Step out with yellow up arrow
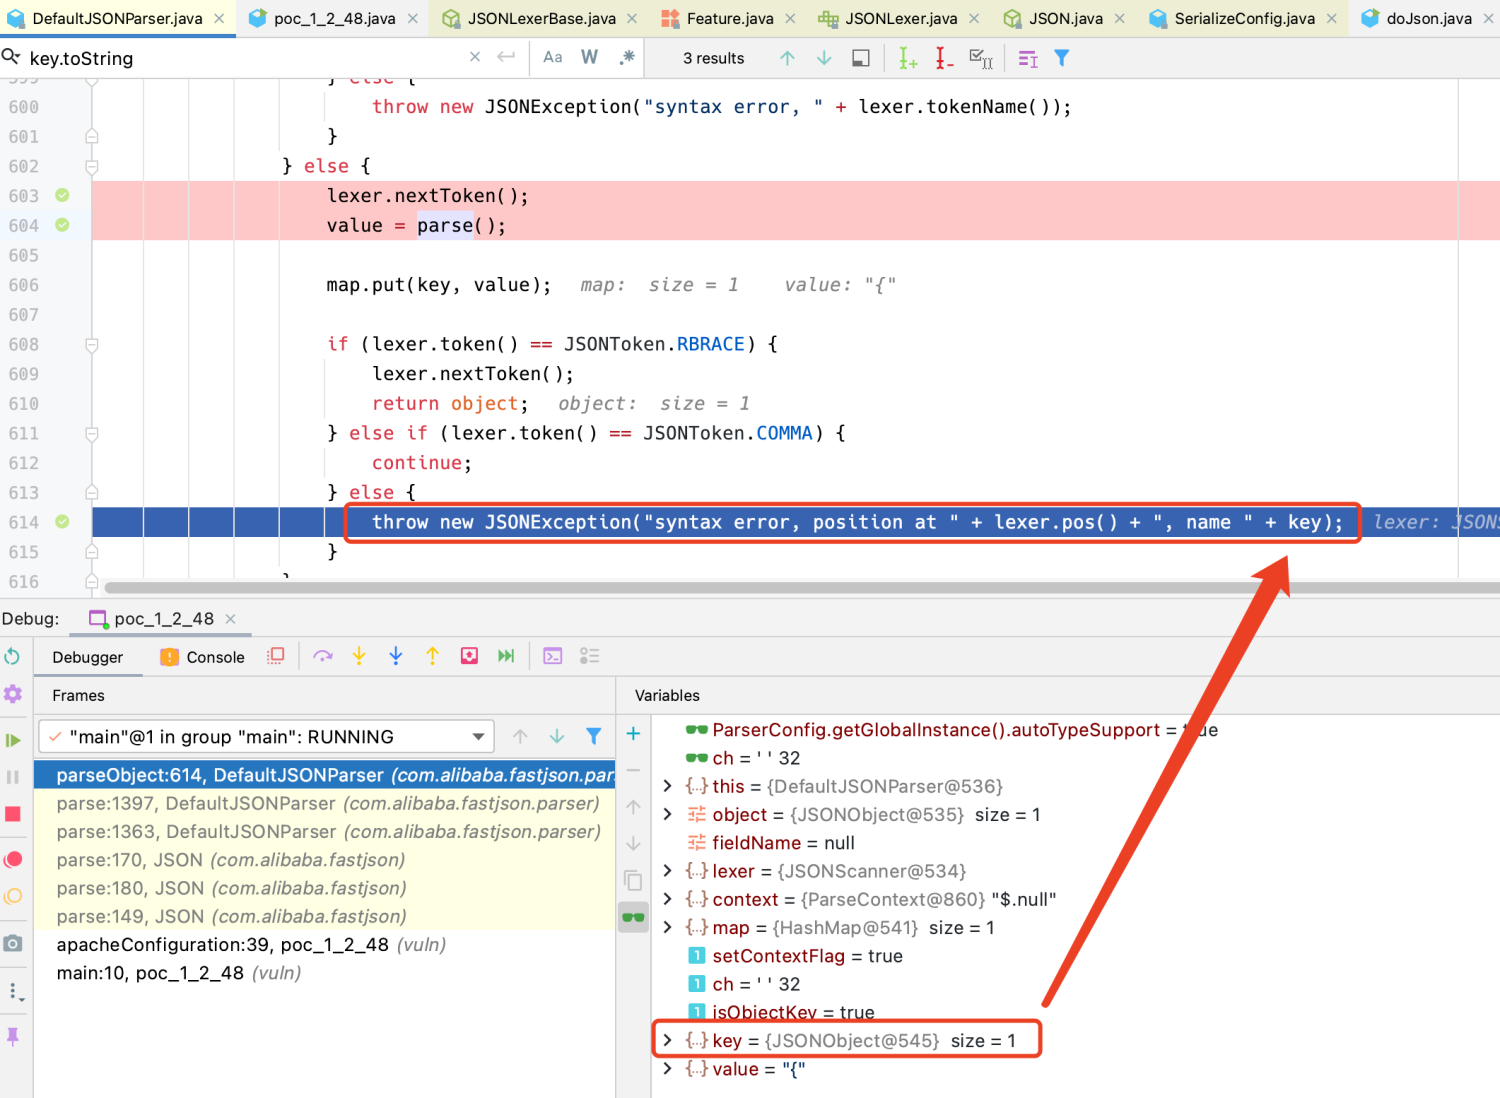Viewport: 1500px width, 1098px height. tap(432, 656)
